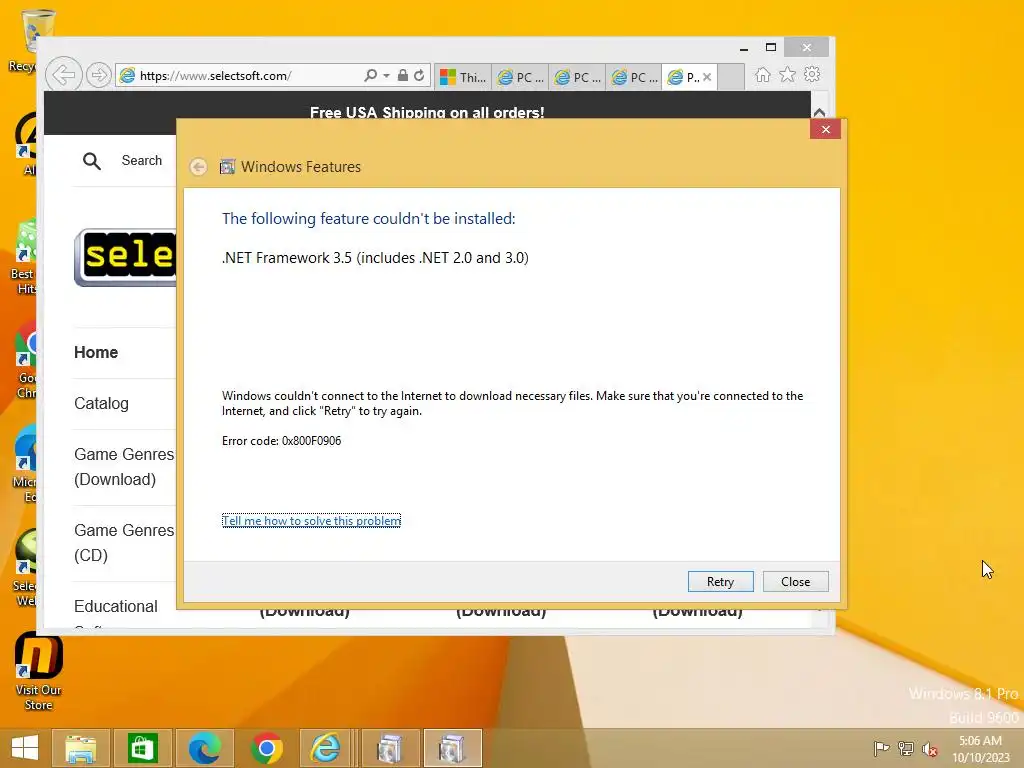Click the Selectsoft logo on the web page

(125, 257)
